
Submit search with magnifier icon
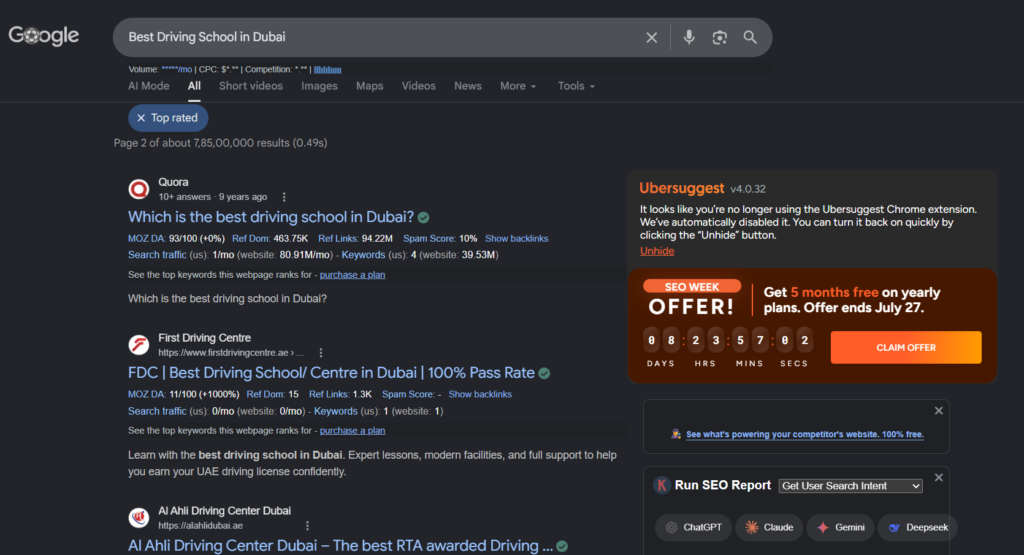[750, 37]
